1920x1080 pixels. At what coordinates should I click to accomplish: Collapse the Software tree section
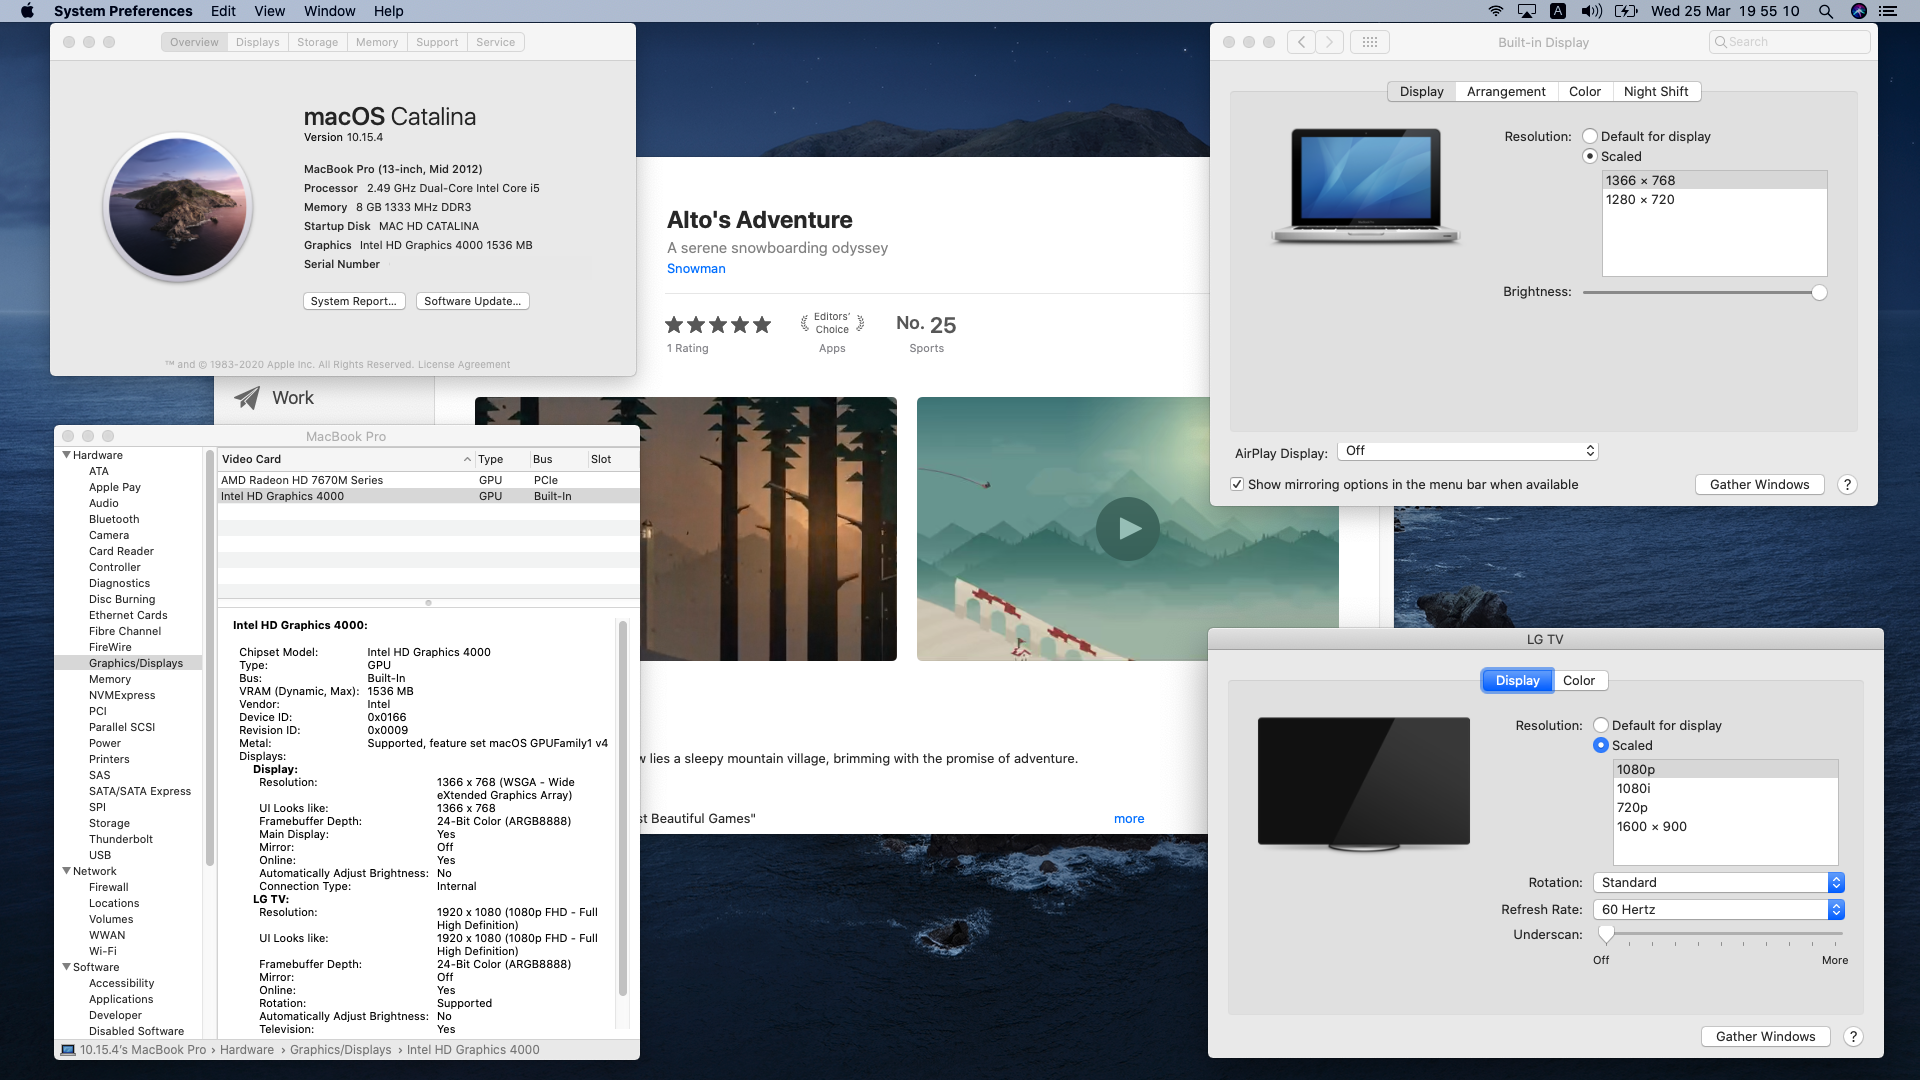point(67,967)
